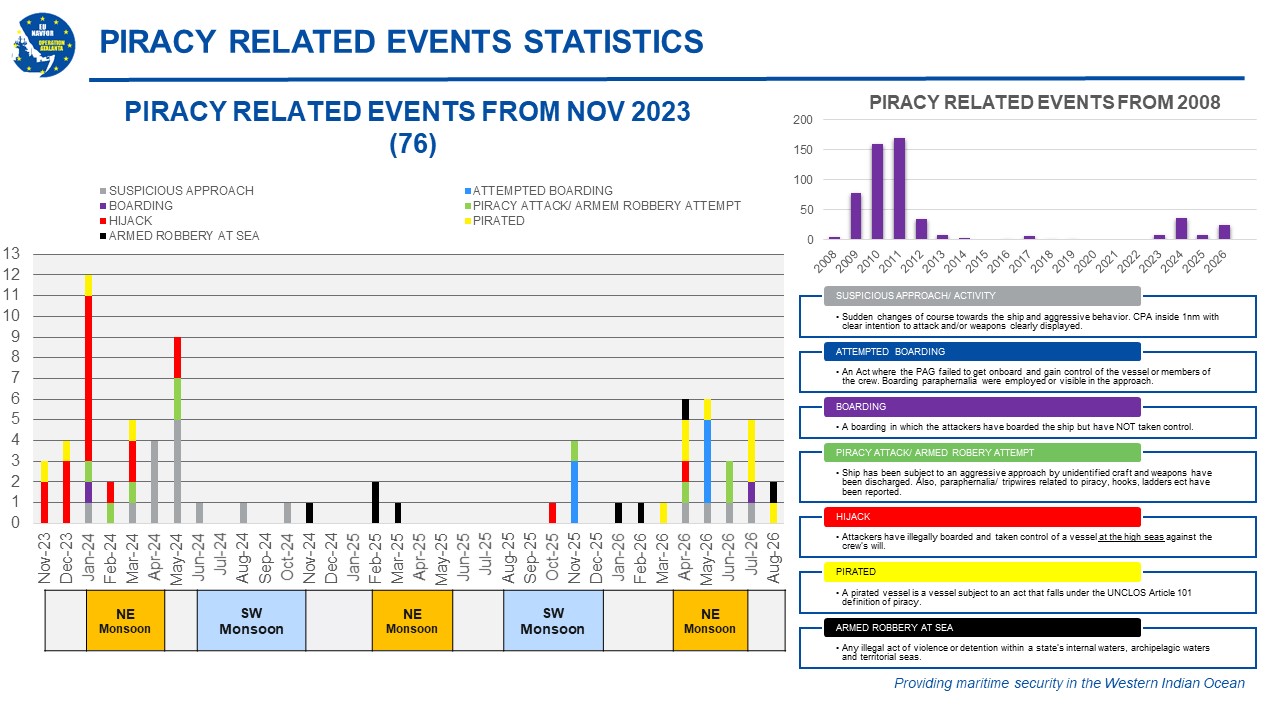Click the black Nov-24 bar

(310, 513)
